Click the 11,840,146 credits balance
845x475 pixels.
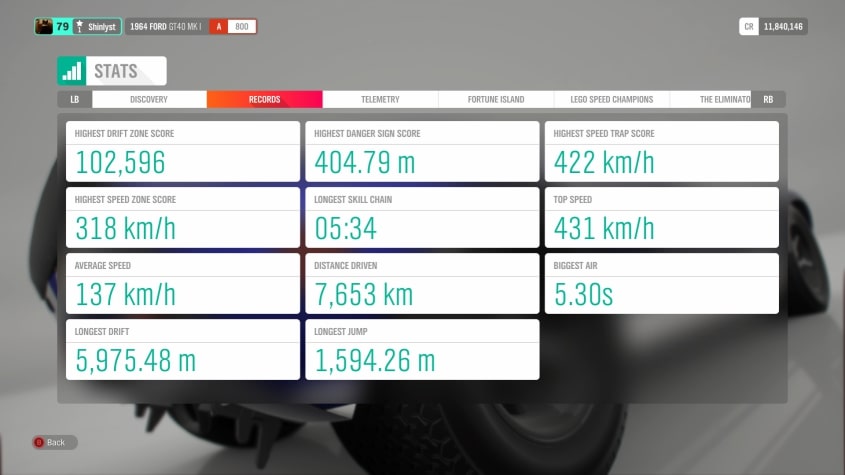[784, 27]
